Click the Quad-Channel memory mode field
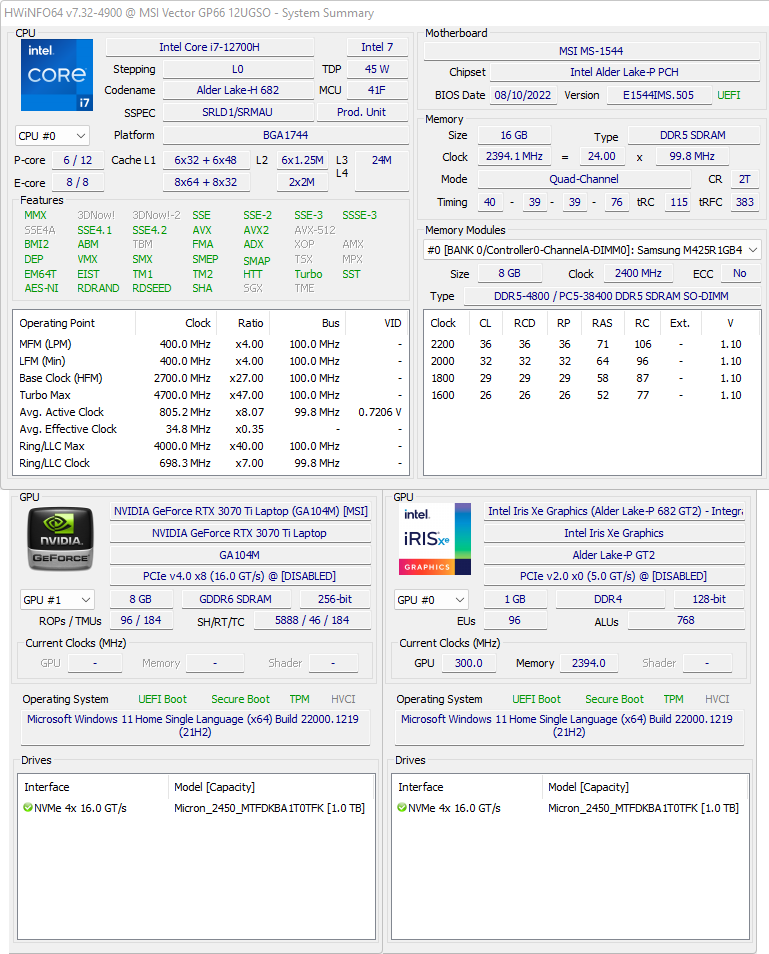Viewport: 769px width, 954px height. 583,179
